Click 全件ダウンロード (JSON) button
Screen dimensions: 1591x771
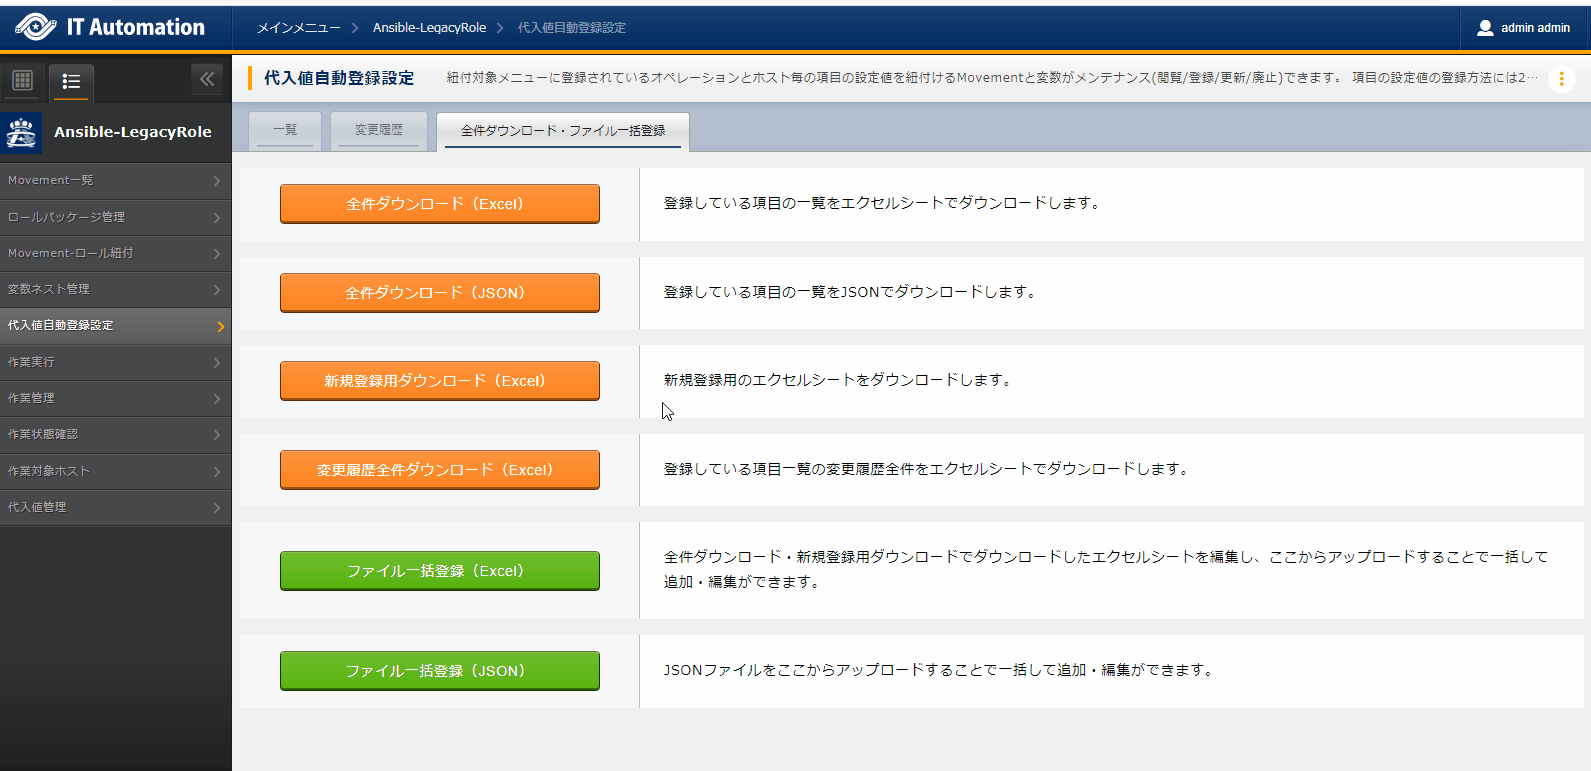pyautogui.click(x=439, y=293)
